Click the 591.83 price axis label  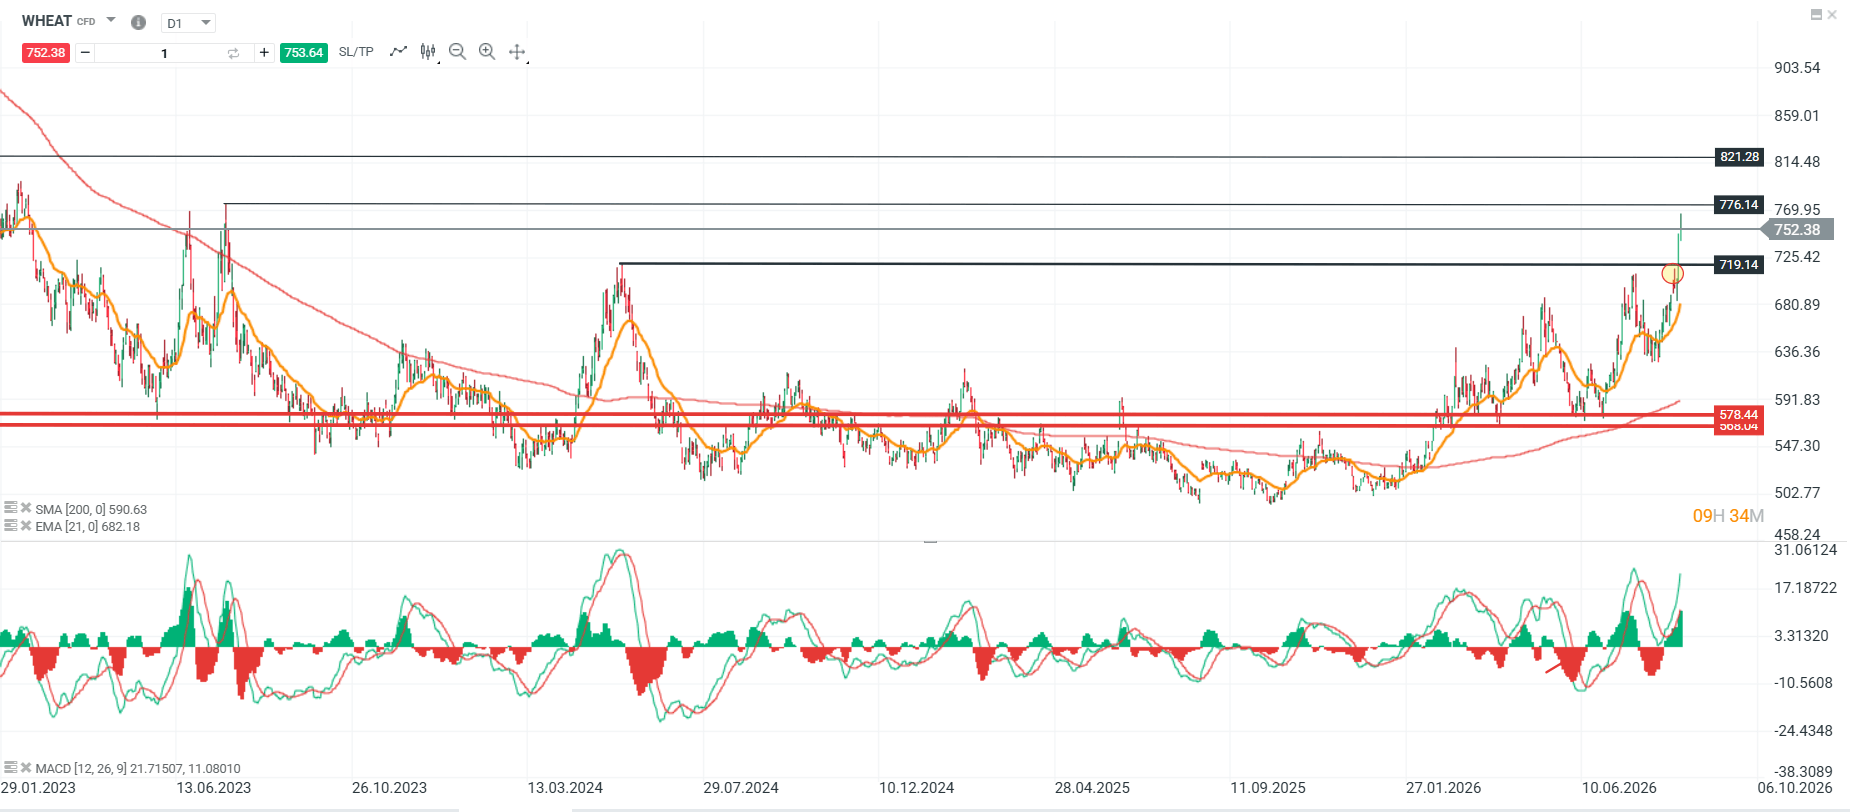tap(1797, 400)
